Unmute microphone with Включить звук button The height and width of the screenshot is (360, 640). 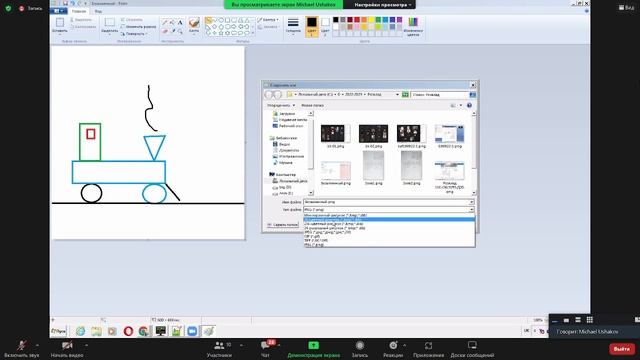pyautogui.click(x=22, y=349)
